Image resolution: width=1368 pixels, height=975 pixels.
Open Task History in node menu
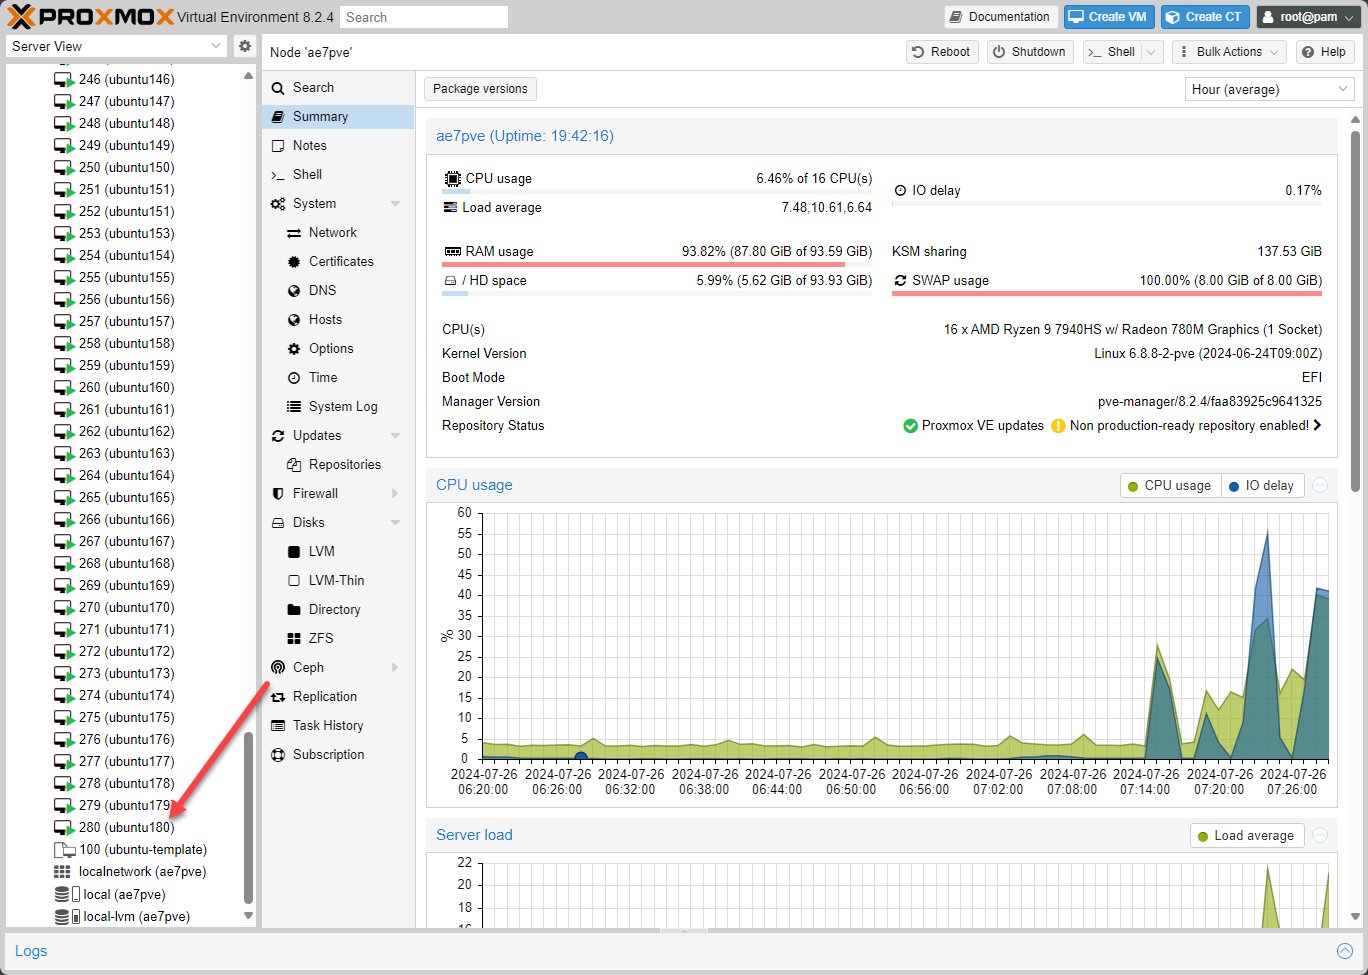tap(327, 725)
